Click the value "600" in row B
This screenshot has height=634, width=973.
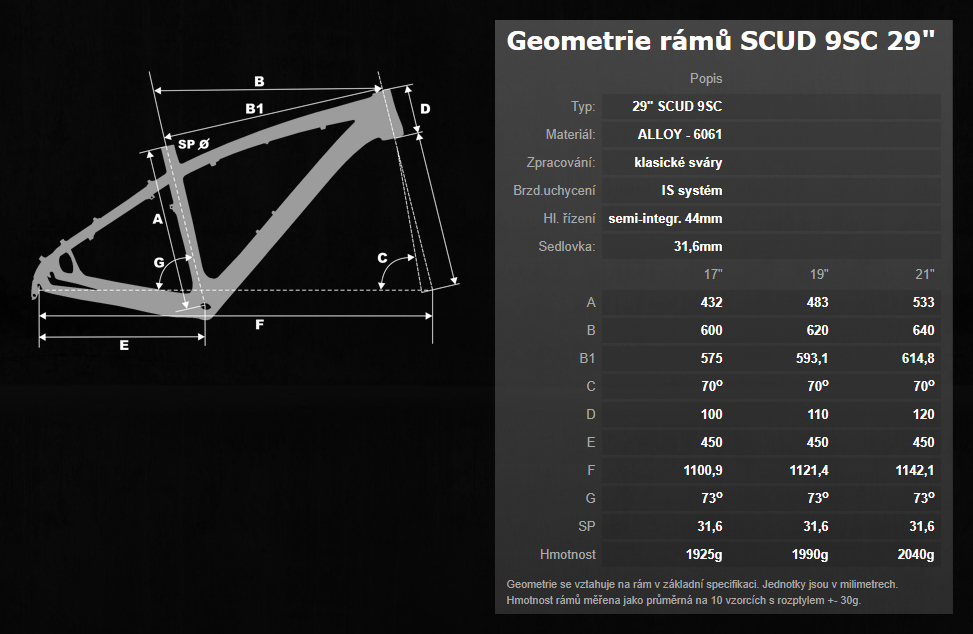(711, 330)
